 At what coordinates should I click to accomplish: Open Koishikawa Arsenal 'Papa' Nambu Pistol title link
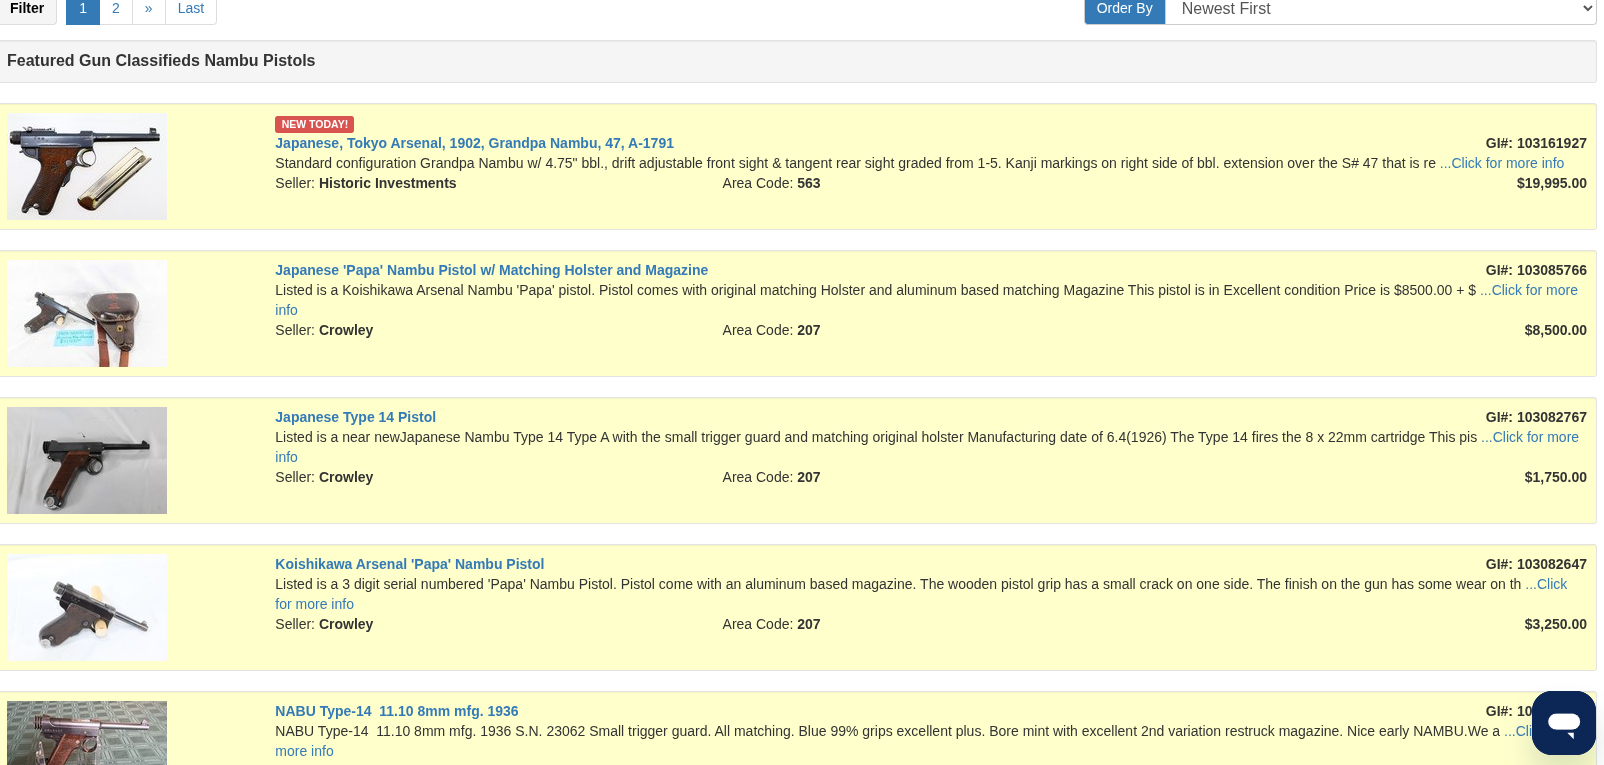pyautogui.click(x=409, y=564)
